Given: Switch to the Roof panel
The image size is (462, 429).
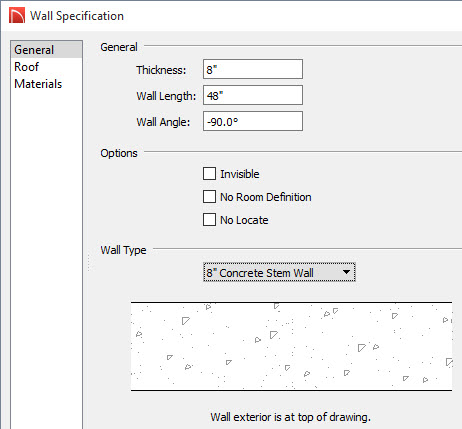Looking at the screenshot, I should pos(27,67).
